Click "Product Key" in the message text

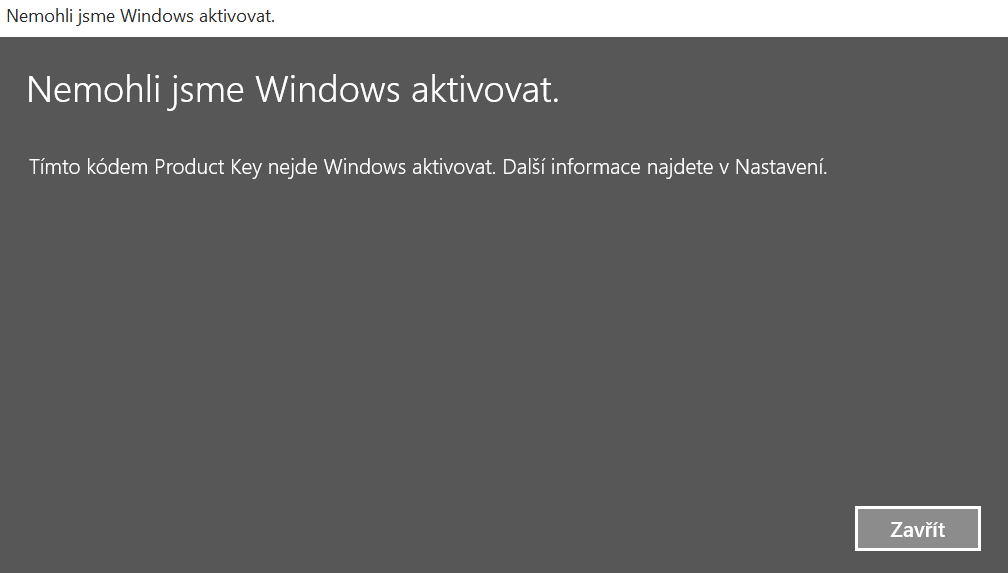click(208, 167)
